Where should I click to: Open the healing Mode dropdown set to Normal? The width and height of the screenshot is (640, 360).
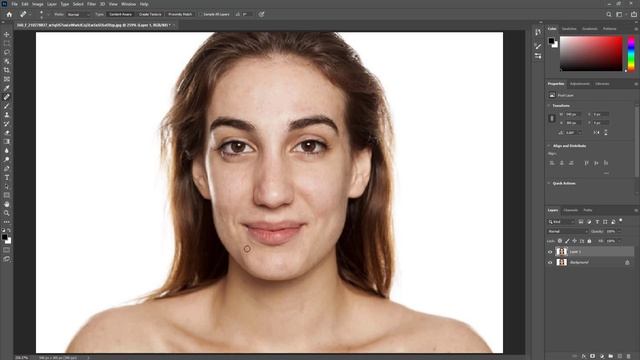point(78,14)
